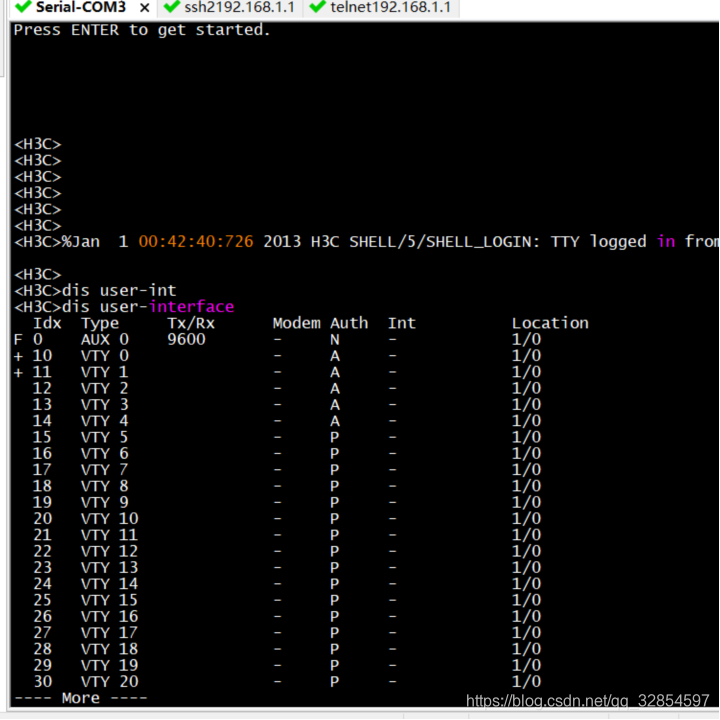
Task: Click the Tx/Rx column header
Action: click(x=191, y=323)
